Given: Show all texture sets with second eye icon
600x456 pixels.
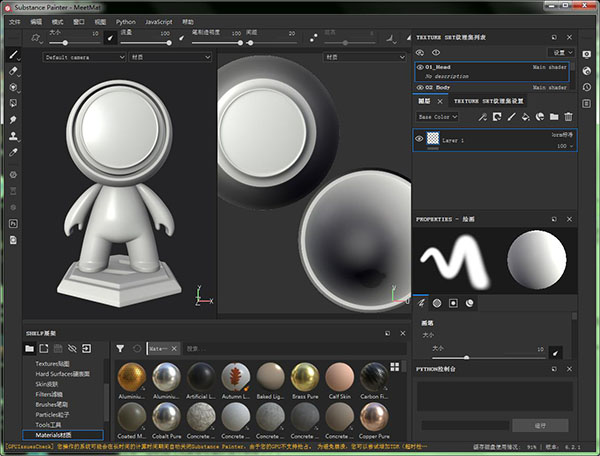Looking at the screenshot, I should [x=436, y=53].
